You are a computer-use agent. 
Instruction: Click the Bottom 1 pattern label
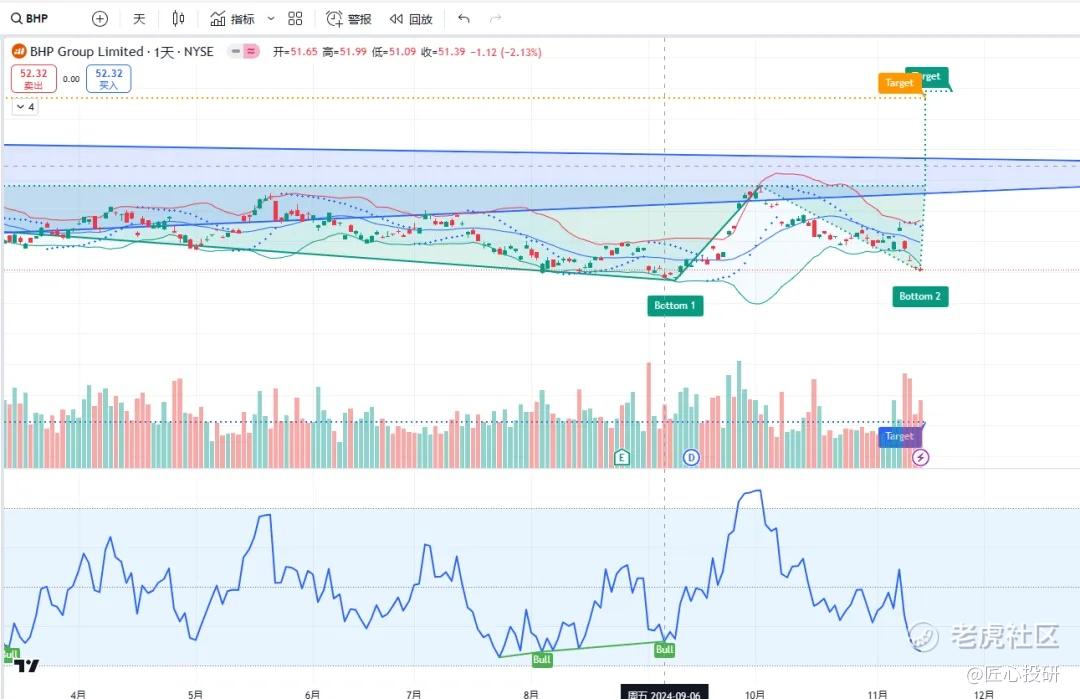(x=675, y=306)
